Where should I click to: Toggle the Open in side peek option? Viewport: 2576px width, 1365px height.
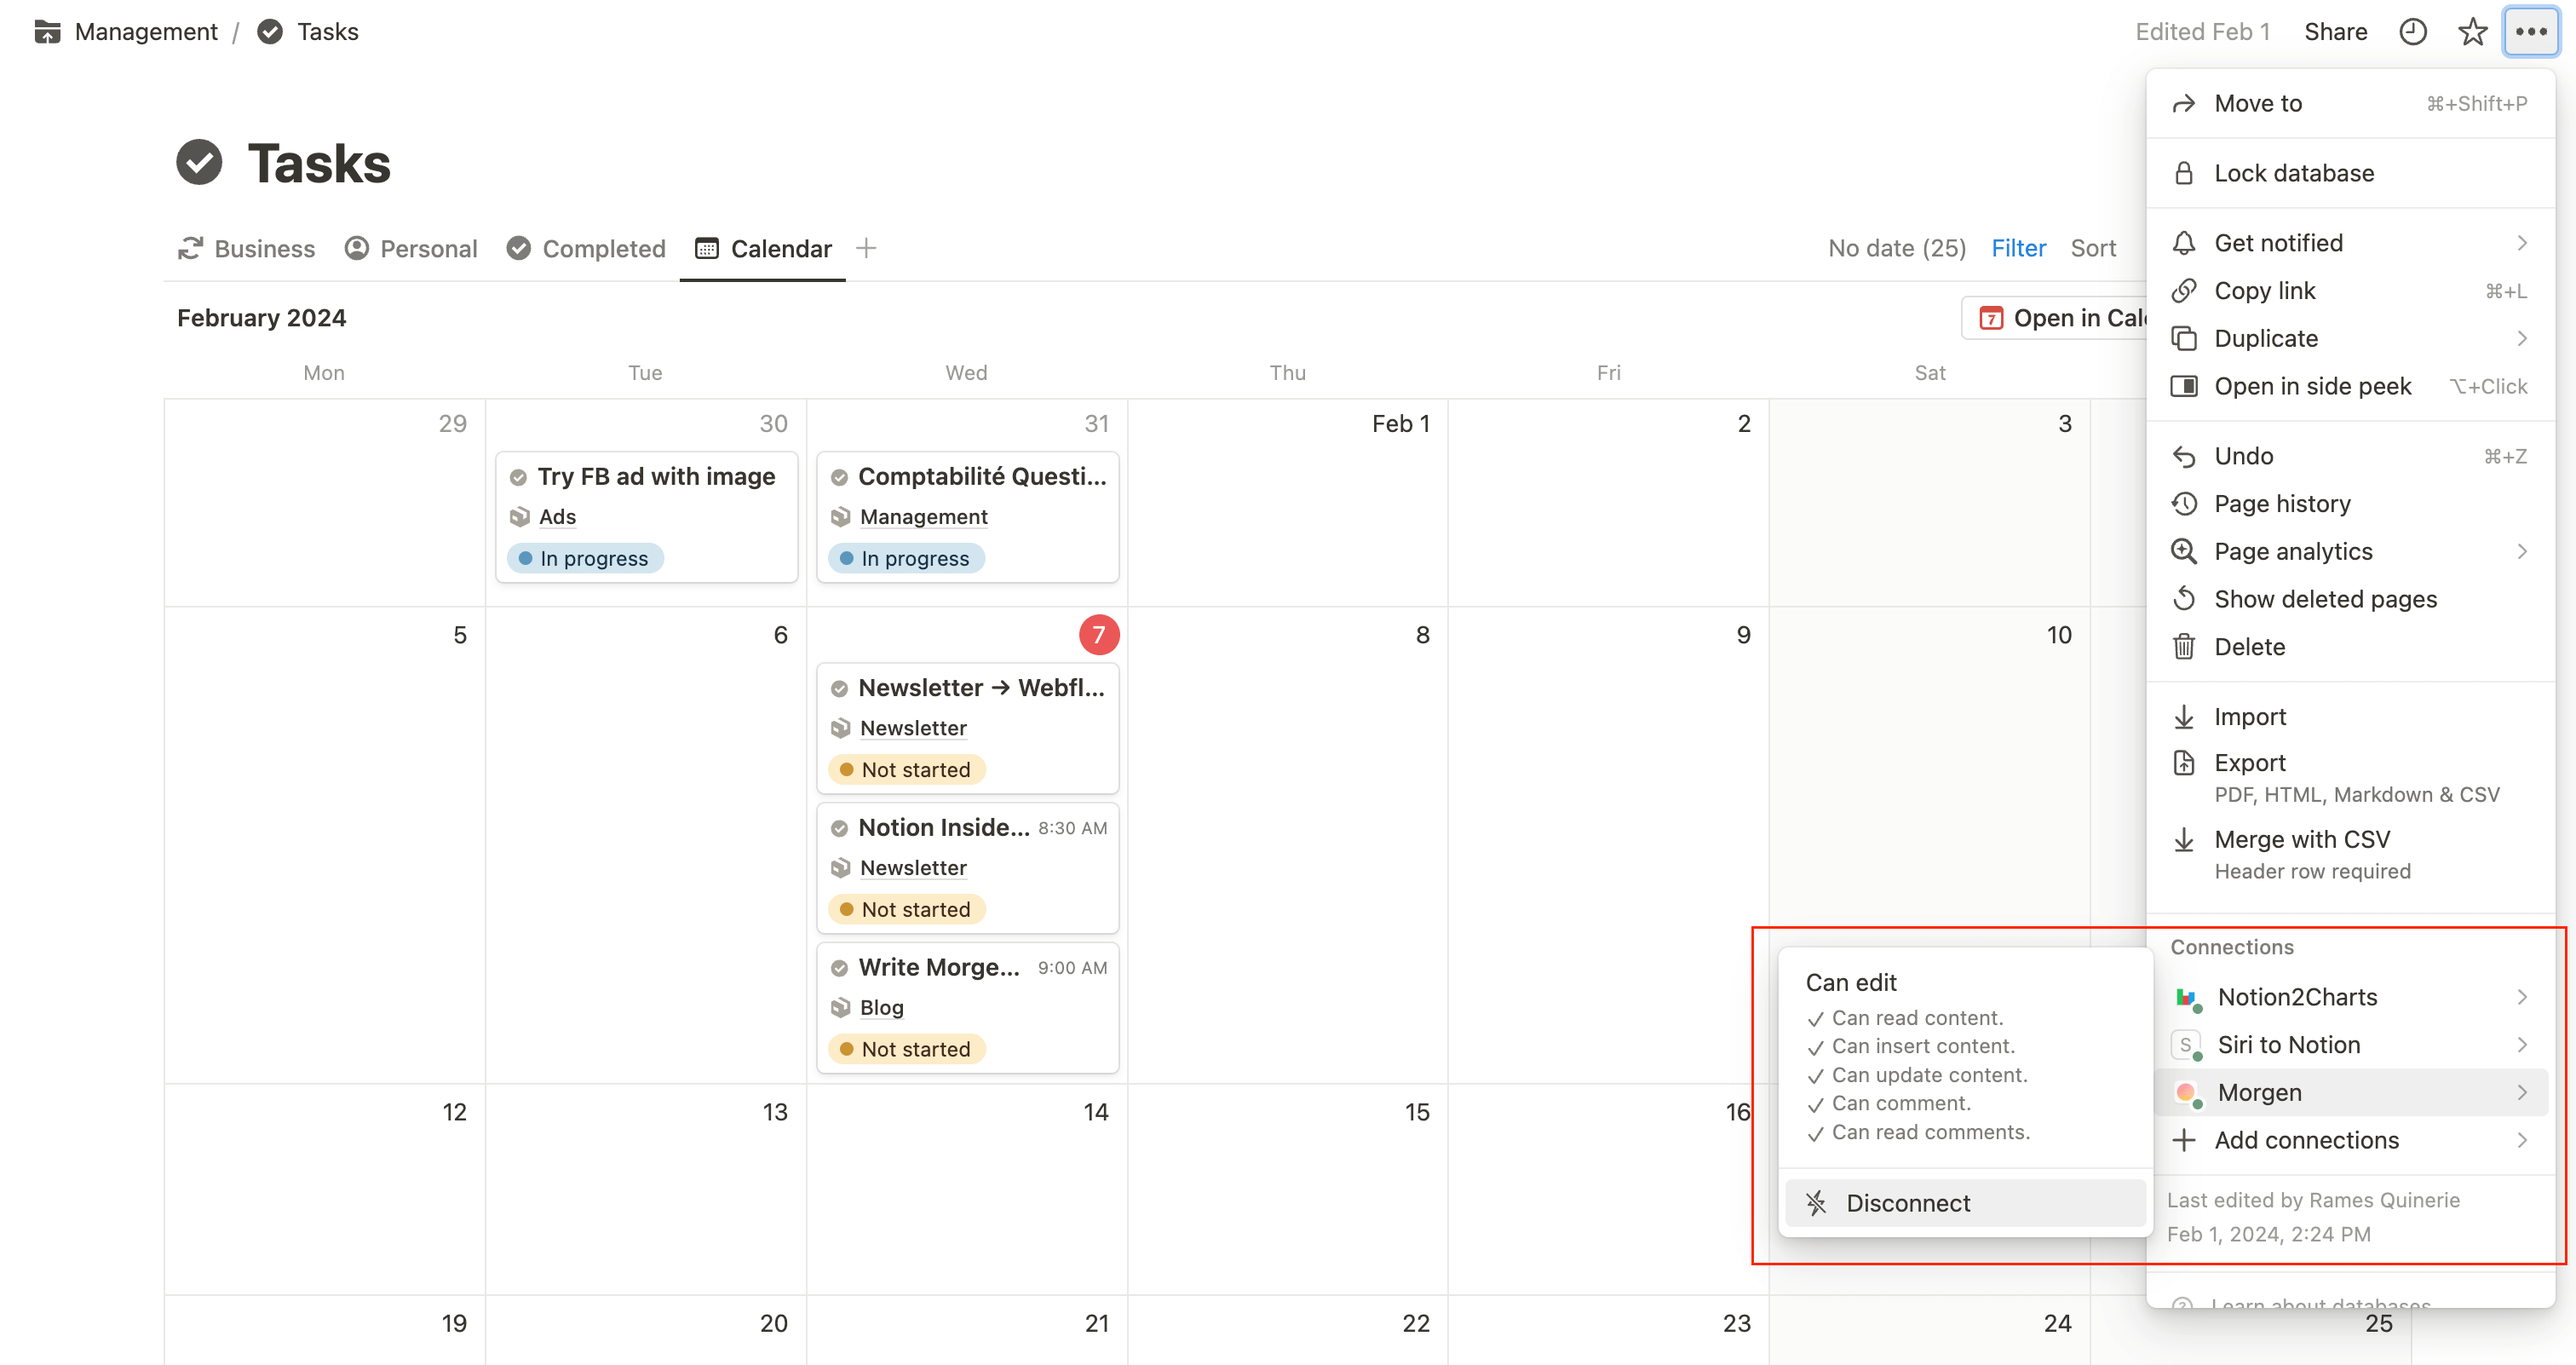click(2314, 387)
